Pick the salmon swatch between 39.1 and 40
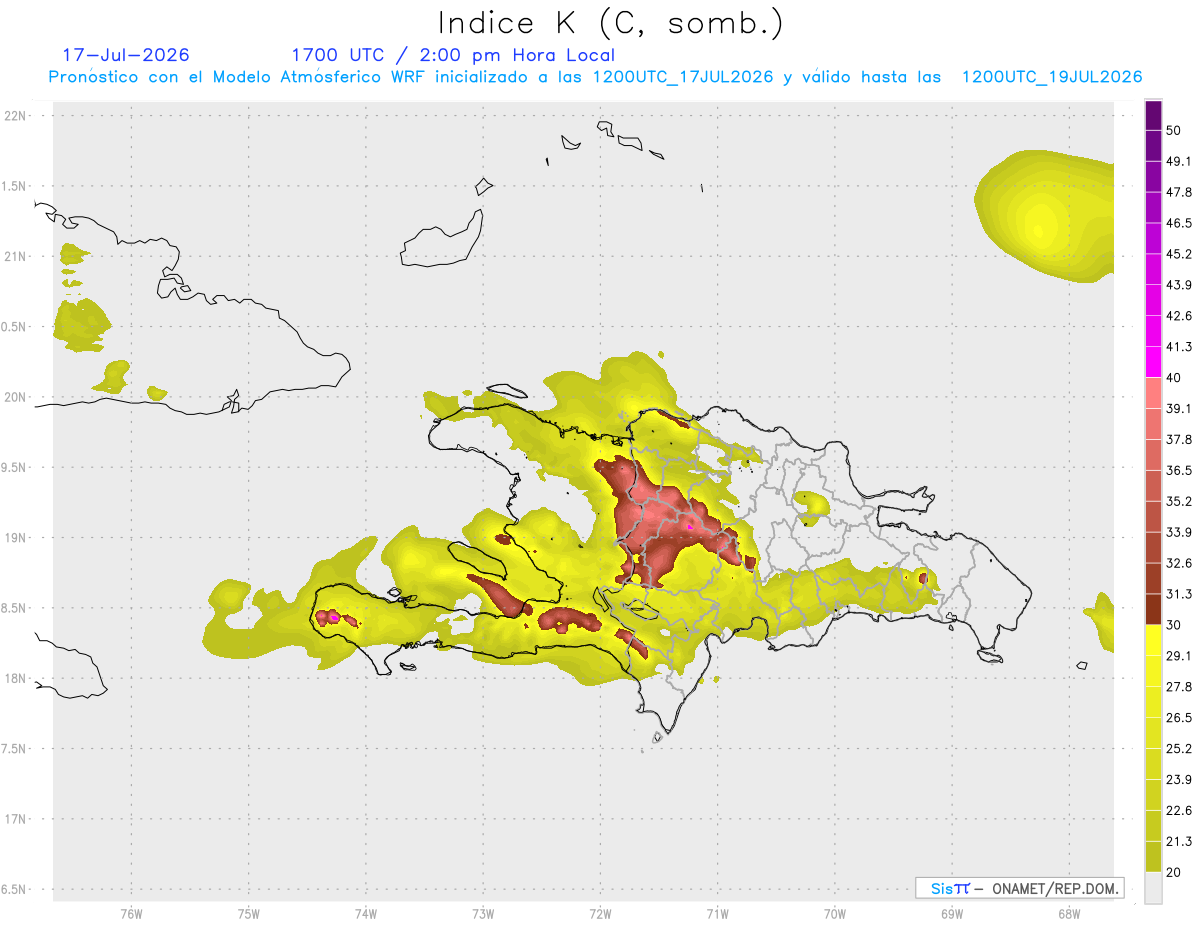 [1153, 393]
